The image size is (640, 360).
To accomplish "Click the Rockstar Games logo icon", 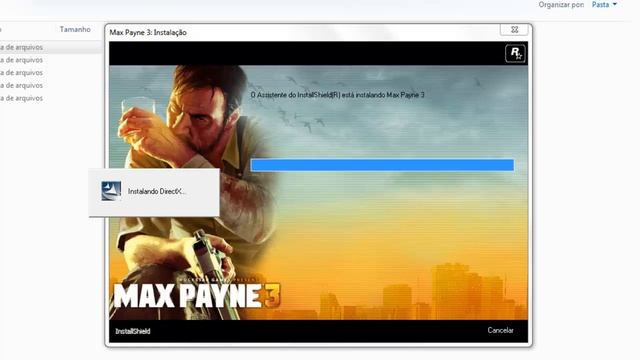I will point(515,53).
